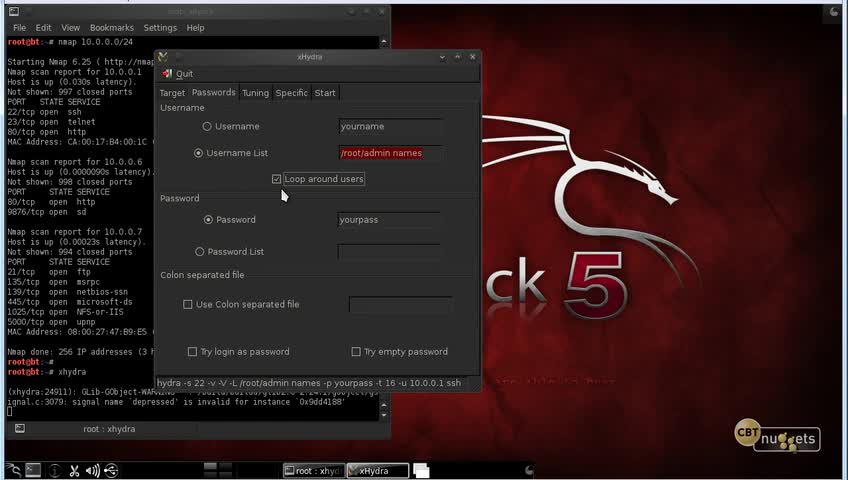Viewport: 848px width, 480px height.
Task: Uncheck Loop around users checkbox
Action: [276, 179]
